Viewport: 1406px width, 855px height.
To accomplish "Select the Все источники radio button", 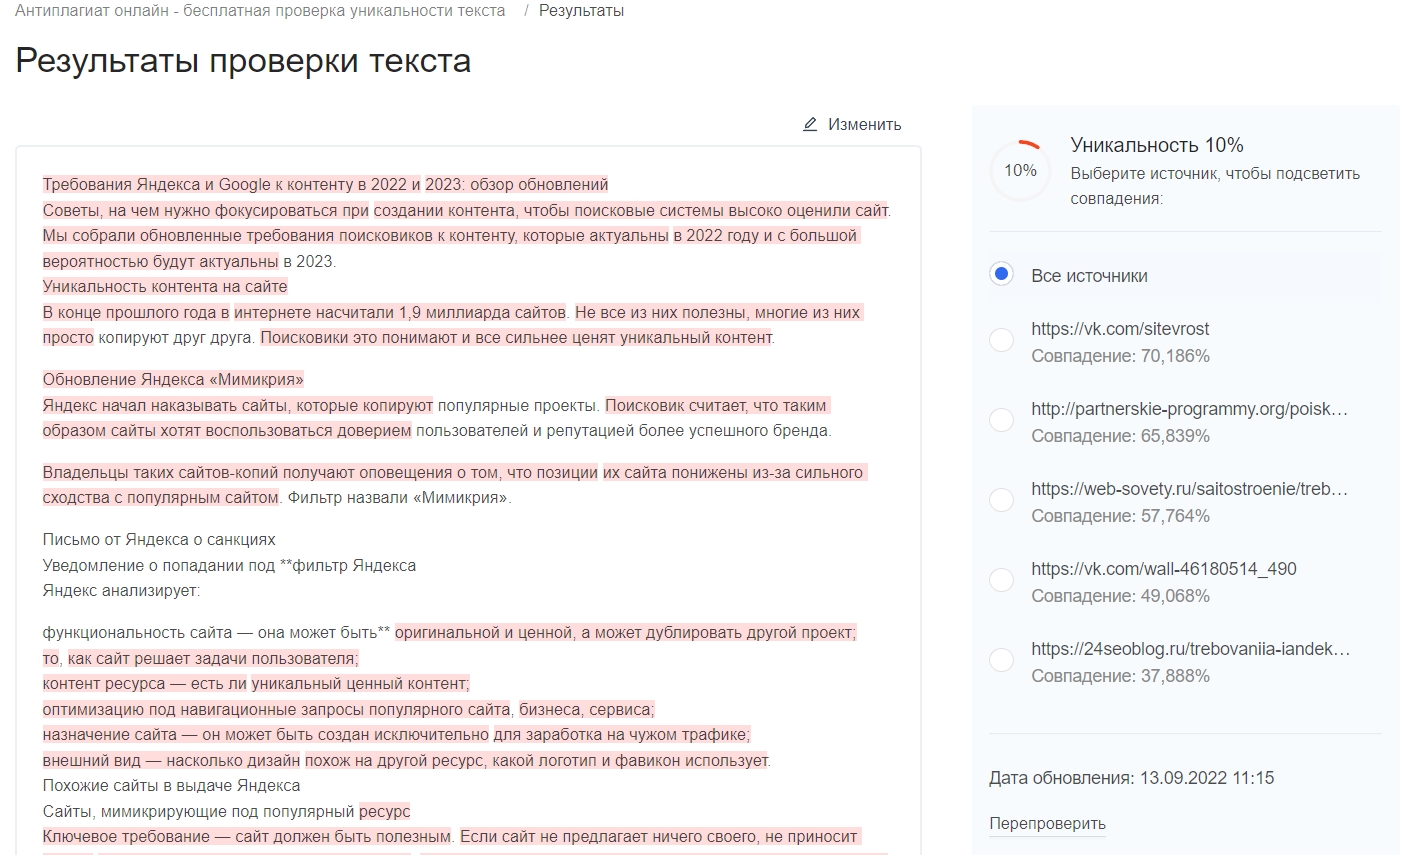I will click(1001, 274).
